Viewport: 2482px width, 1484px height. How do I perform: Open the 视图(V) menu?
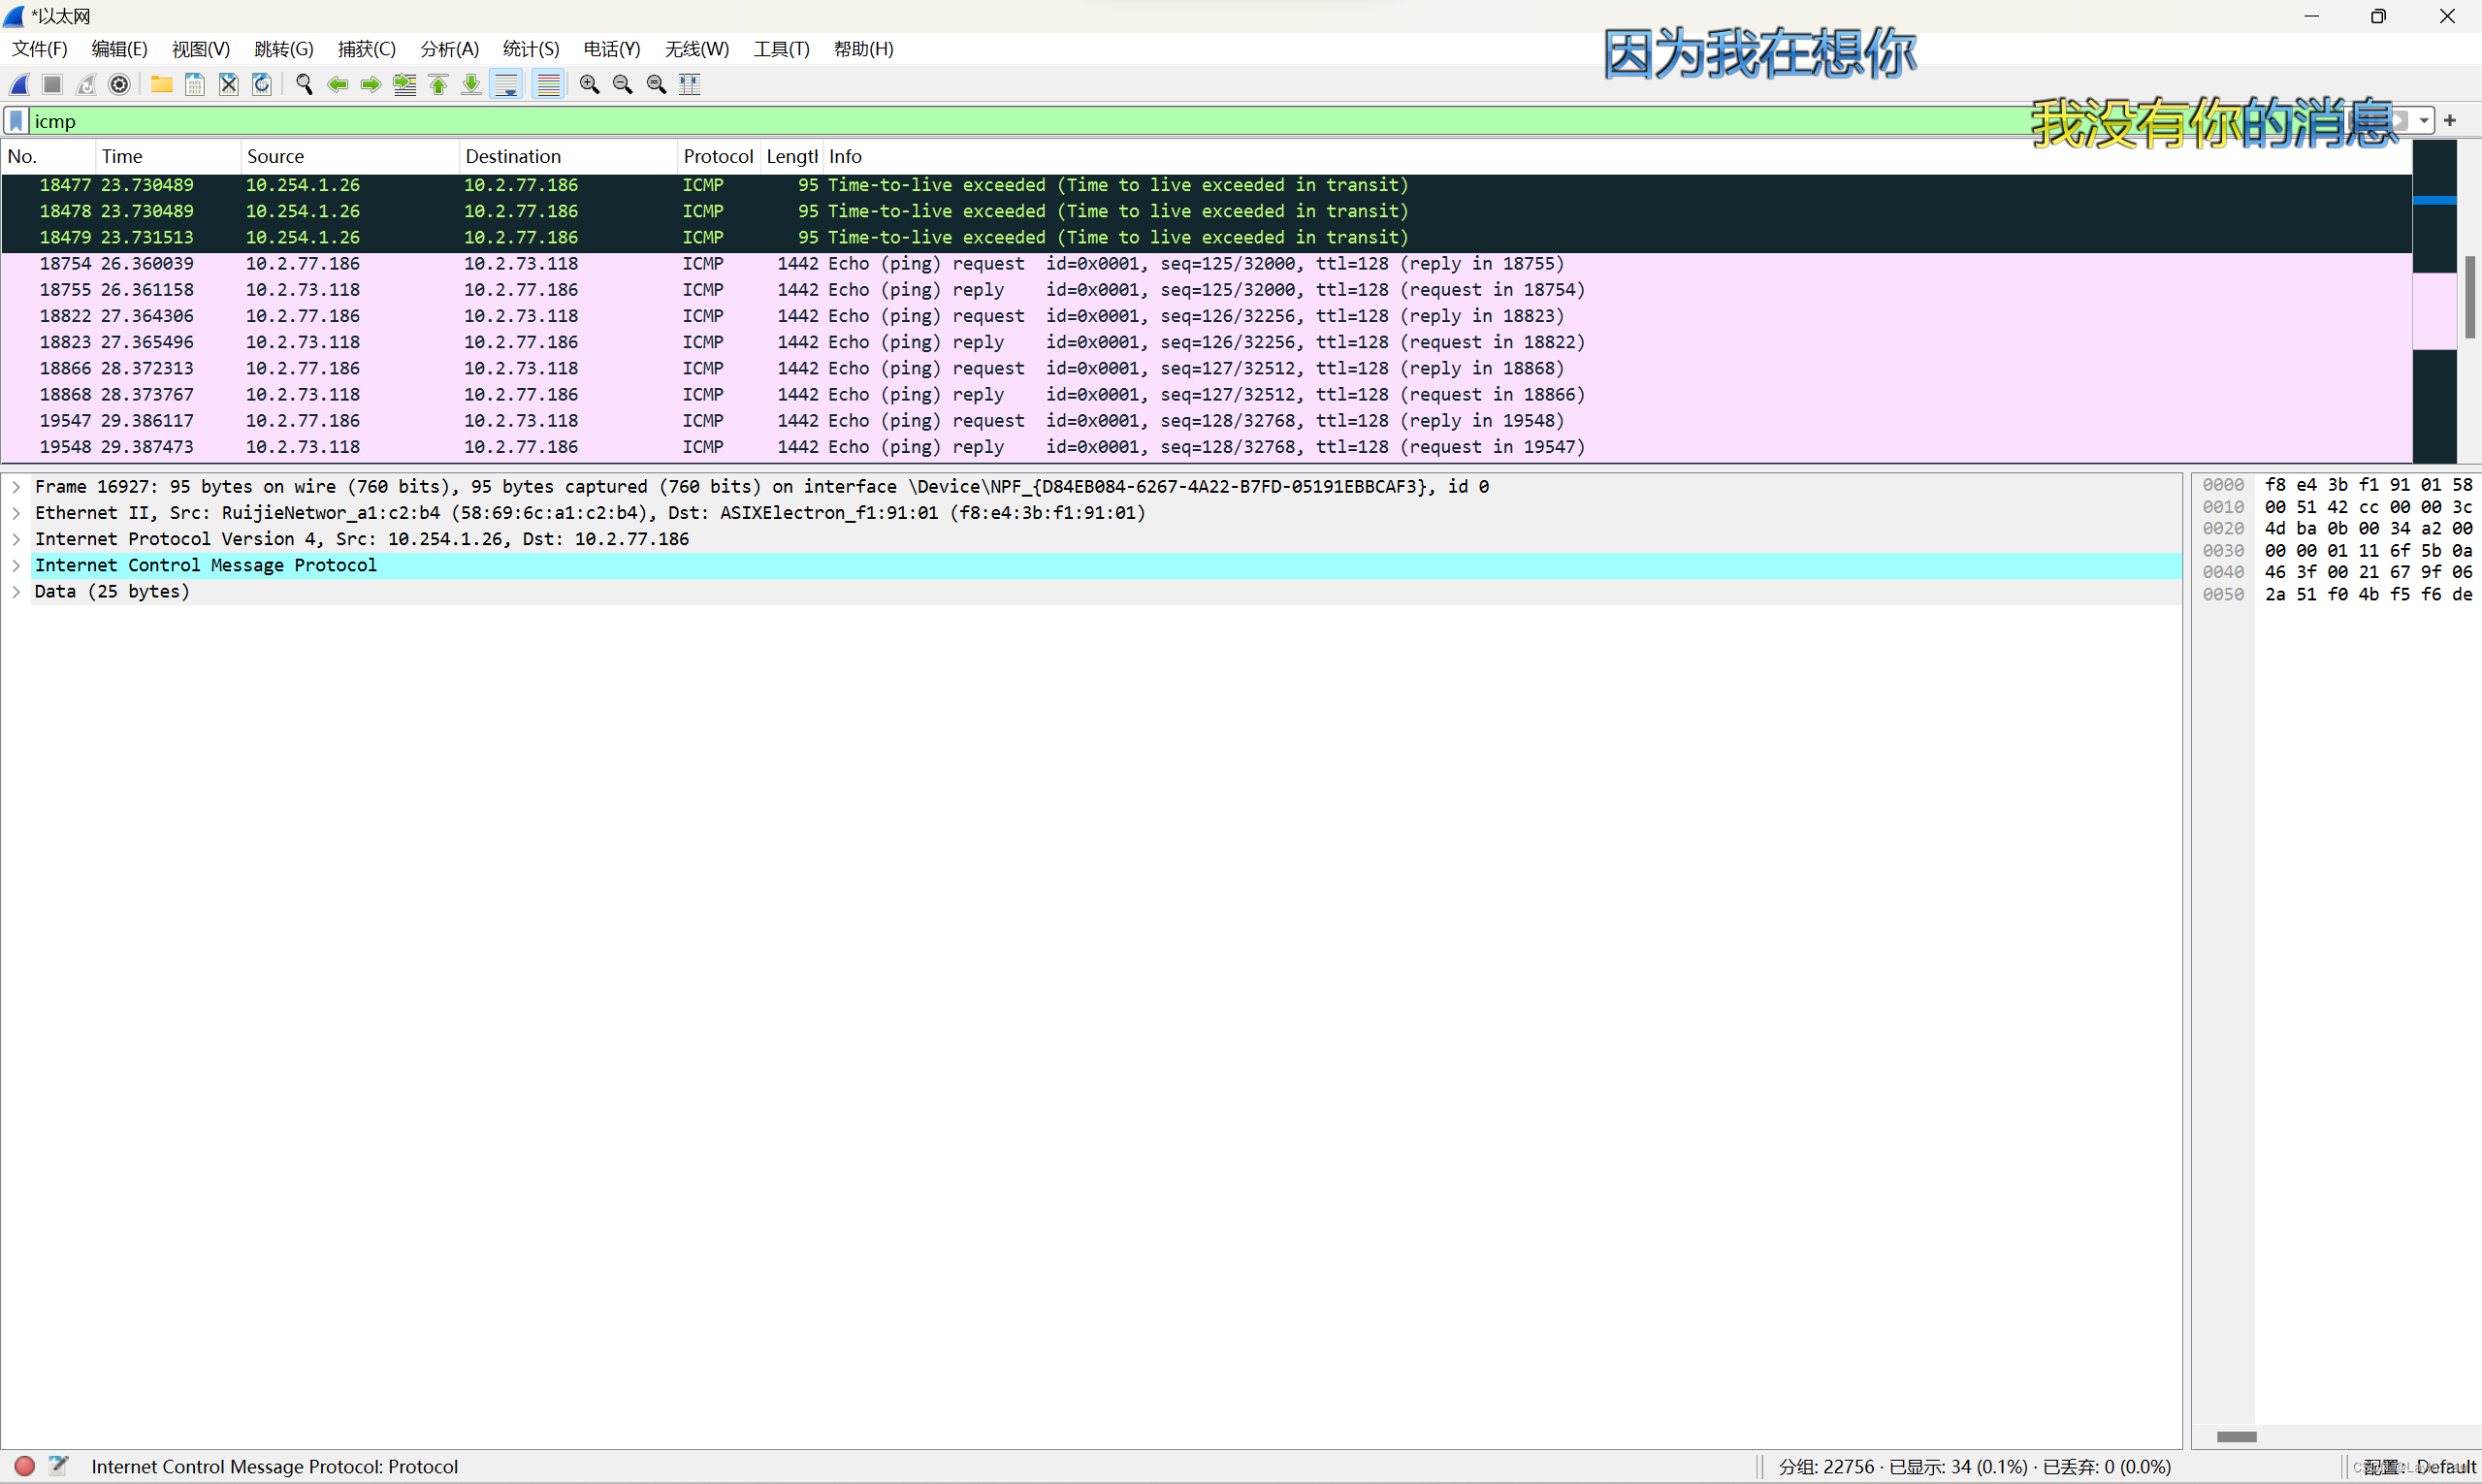(201, 49)
